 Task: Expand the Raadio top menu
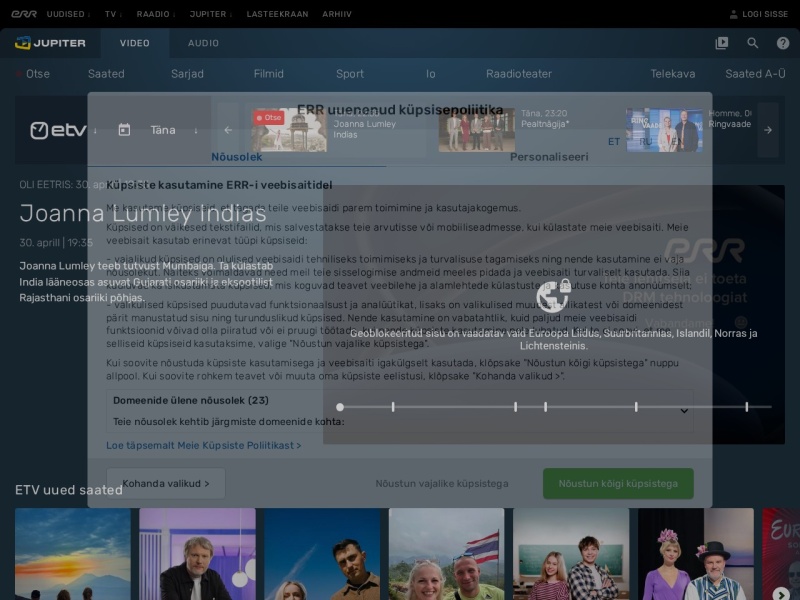coord(156,14)
